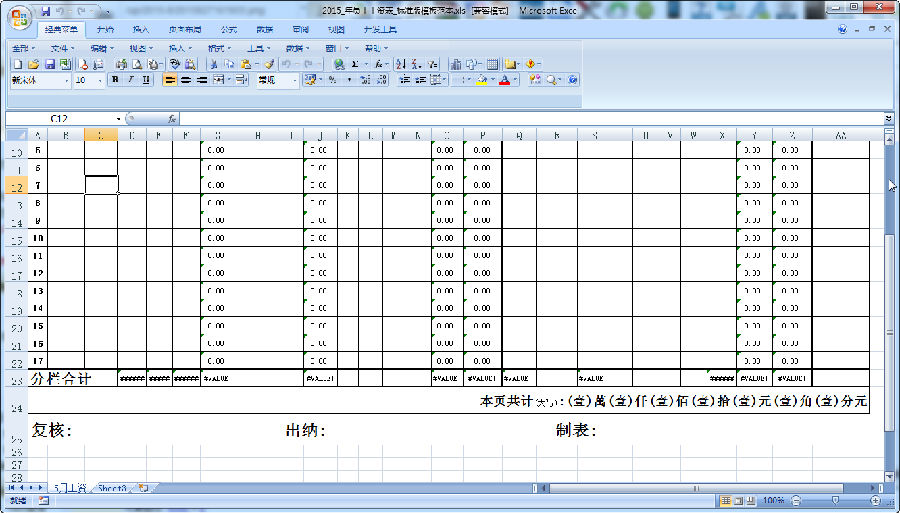Zoom in with the plus button
This screenshot has height=513, width=900.
(875, 501)
